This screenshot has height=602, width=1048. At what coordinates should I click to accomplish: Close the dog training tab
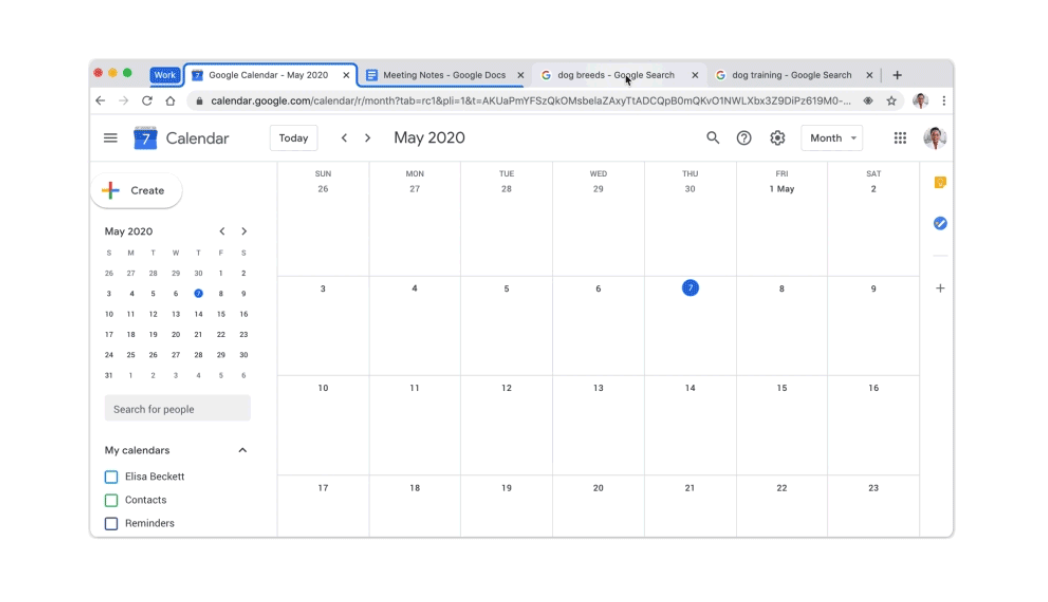pyautogui.click(x=870, y=75)
